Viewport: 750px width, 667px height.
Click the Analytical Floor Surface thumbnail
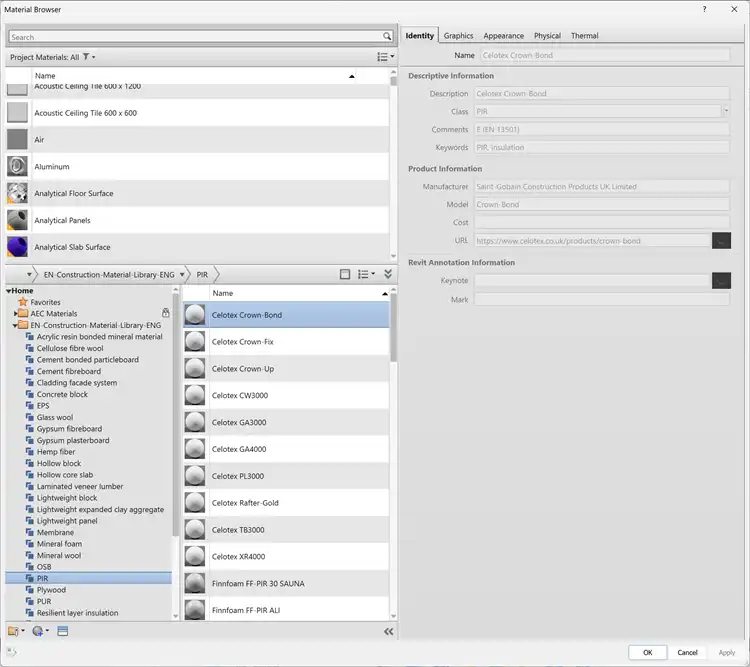[x=17, y=193]
